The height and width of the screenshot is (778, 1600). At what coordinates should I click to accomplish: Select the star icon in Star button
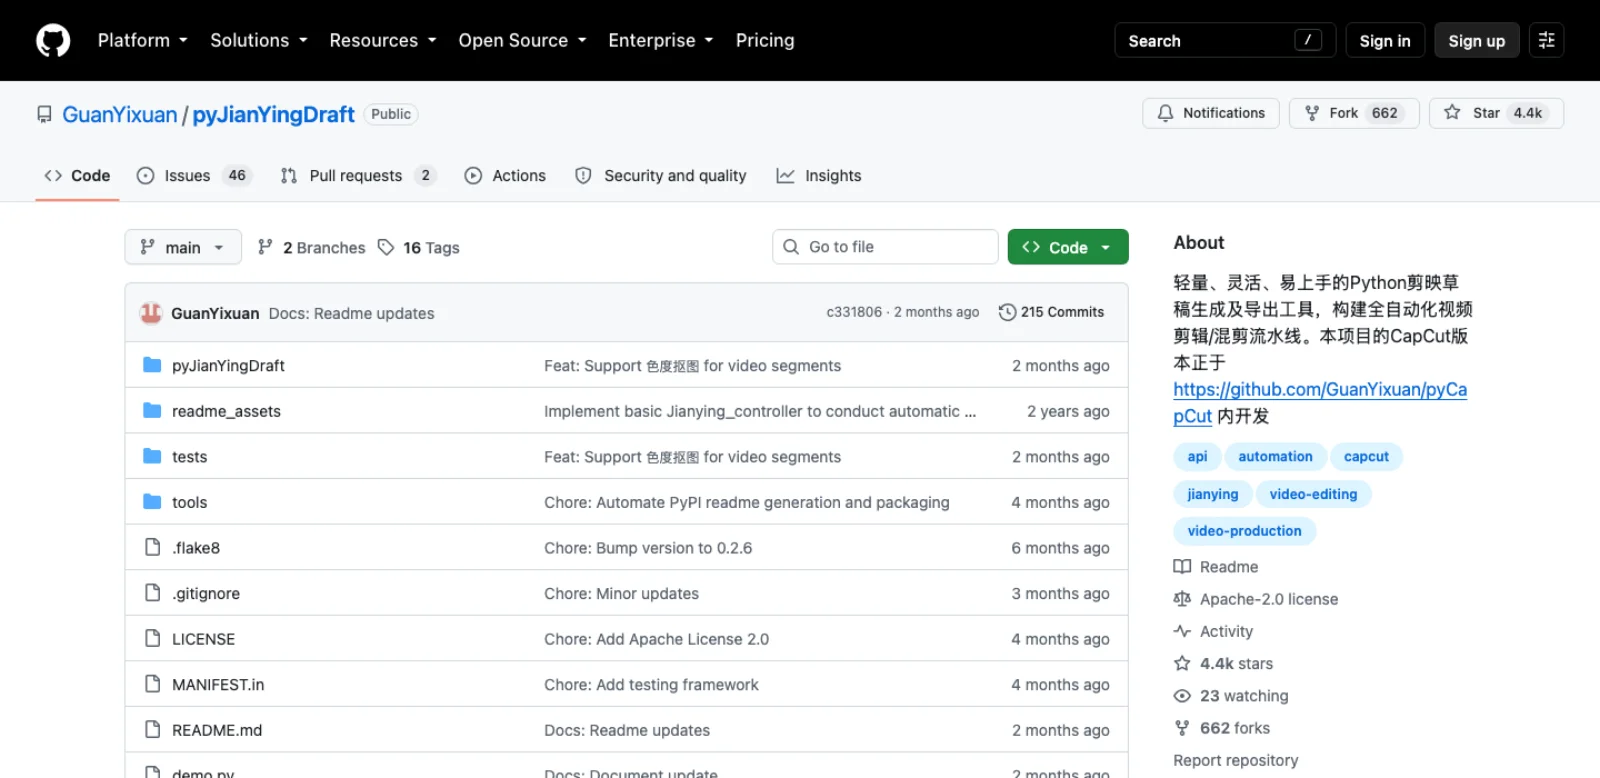(1452, 113)
